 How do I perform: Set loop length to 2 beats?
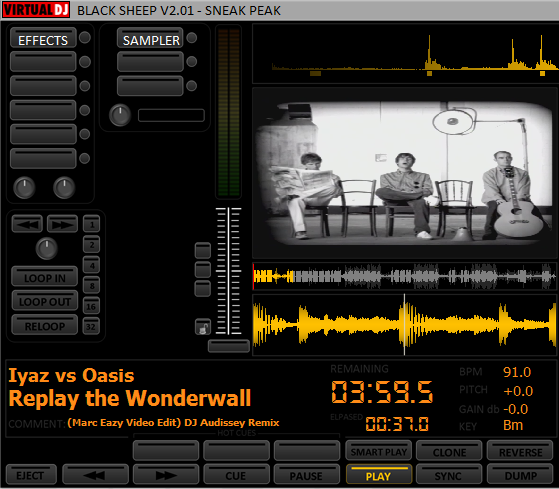pos(92,244)
